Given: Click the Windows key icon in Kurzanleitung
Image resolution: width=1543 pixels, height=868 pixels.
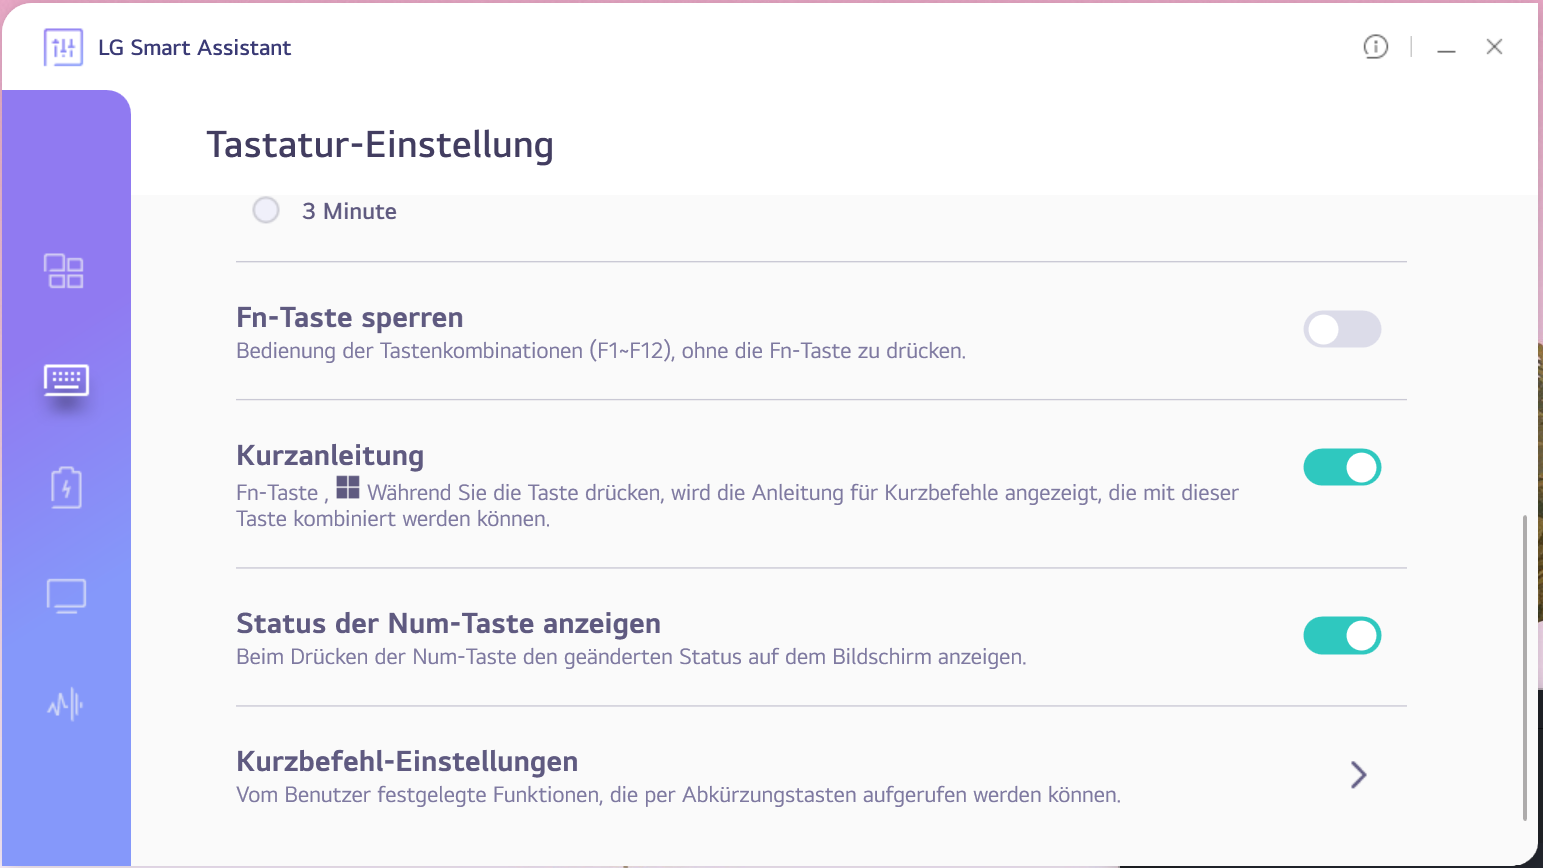Looking at the screenshot, I should [348, 488].
